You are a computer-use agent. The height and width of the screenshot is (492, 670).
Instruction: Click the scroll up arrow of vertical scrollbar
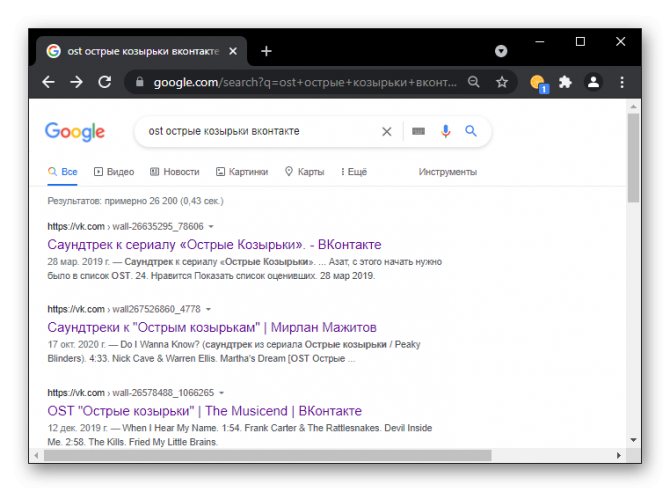click(x=633, y=106)
